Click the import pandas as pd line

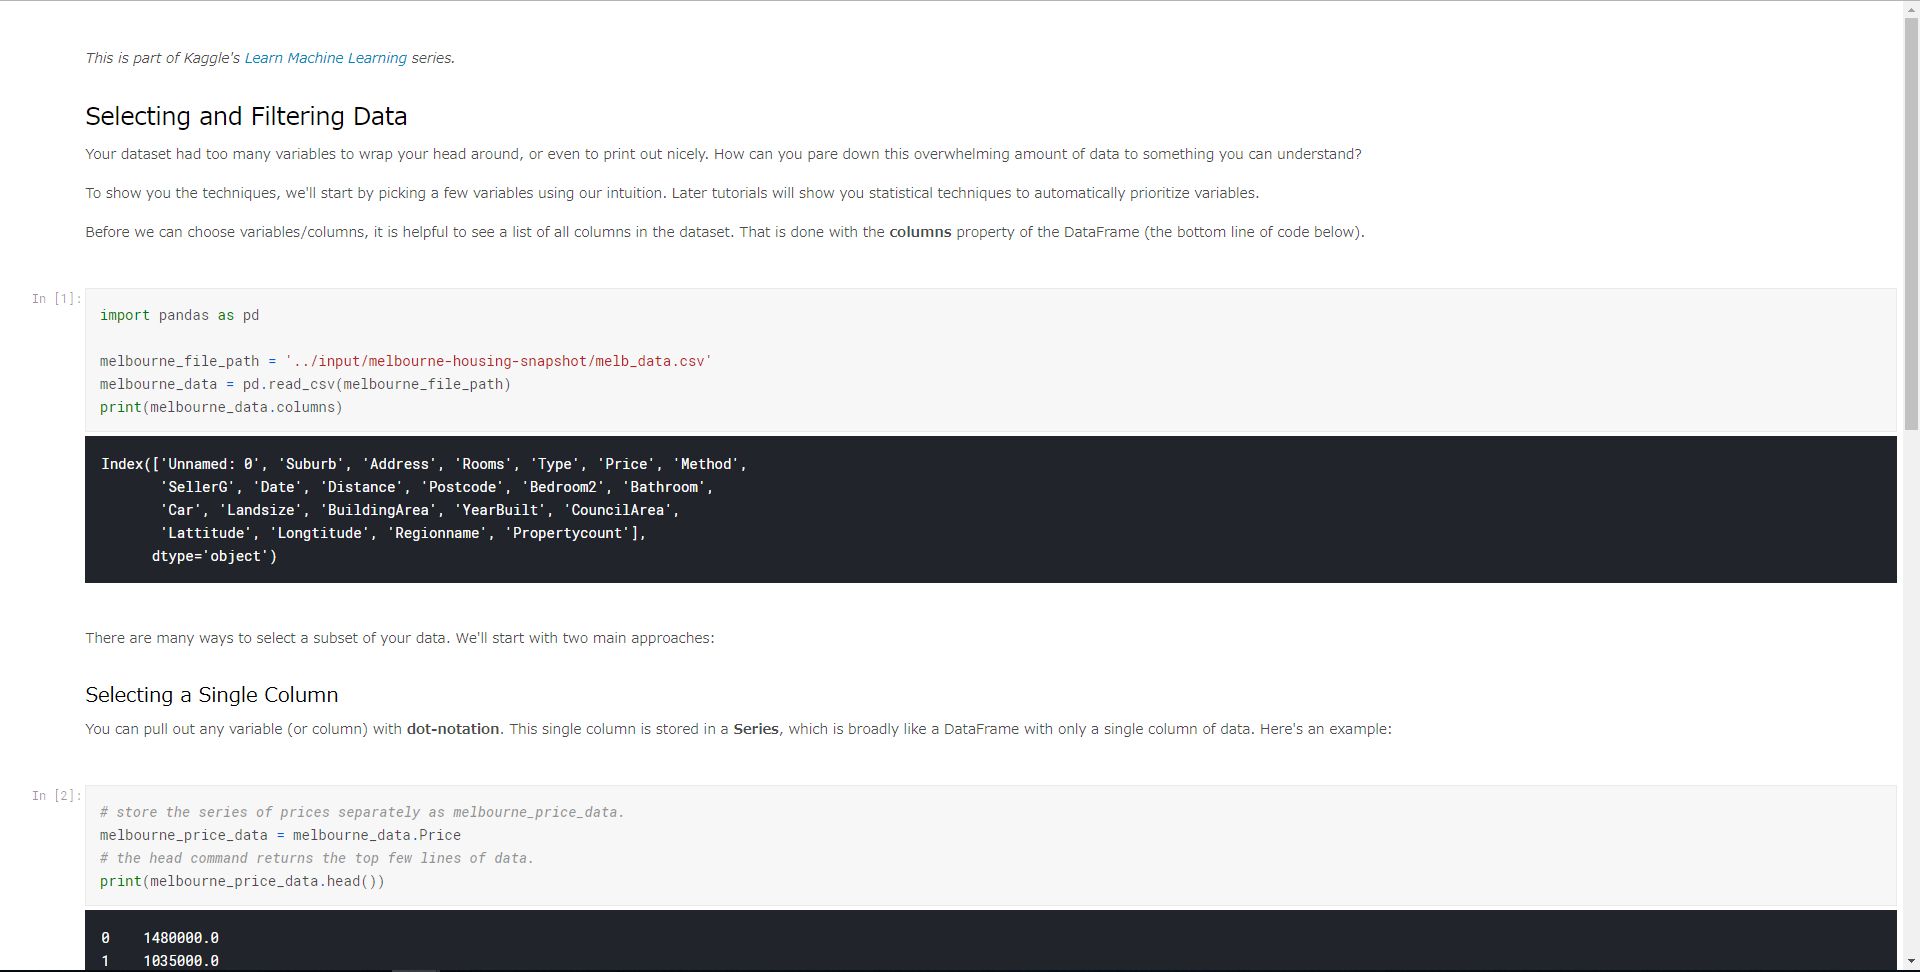[x=179, y=315]
